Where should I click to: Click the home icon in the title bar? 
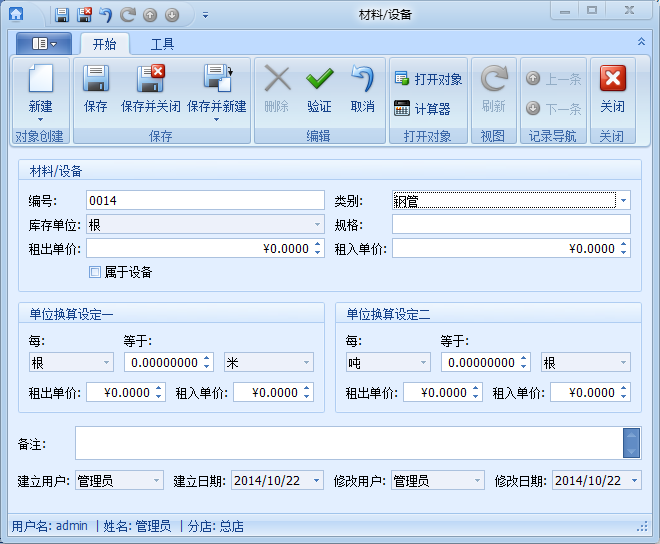click(16, 13)
